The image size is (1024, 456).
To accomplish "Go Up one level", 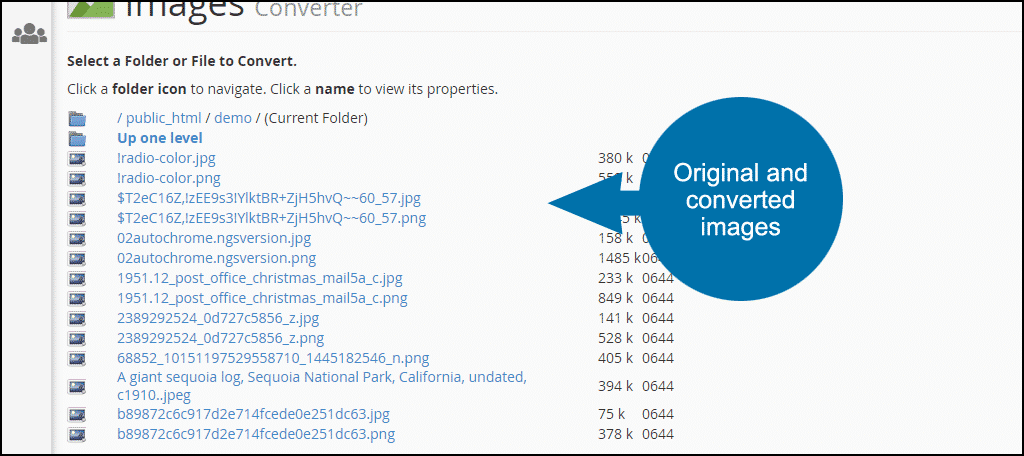I will point(160,138).
